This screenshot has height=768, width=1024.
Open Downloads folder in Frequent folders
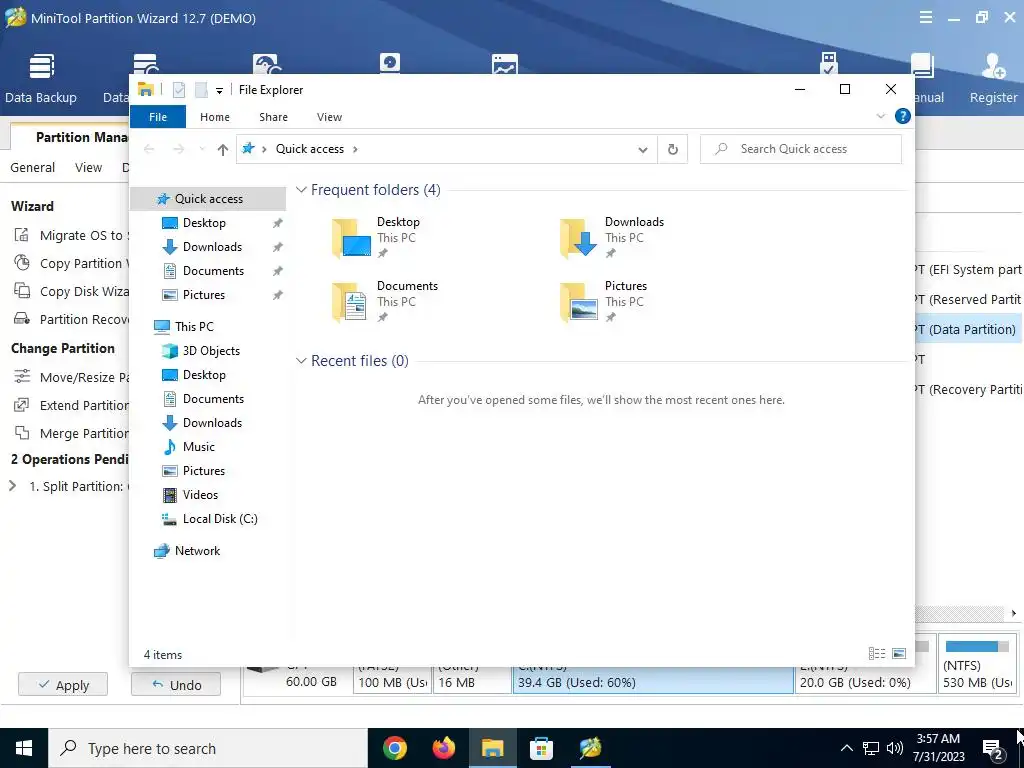tap(613, 238)
